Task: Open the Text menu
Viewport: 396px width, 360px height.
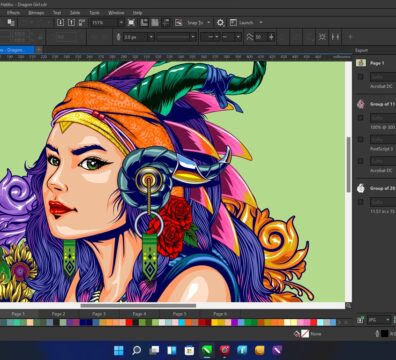Action: tap(57, 13)
